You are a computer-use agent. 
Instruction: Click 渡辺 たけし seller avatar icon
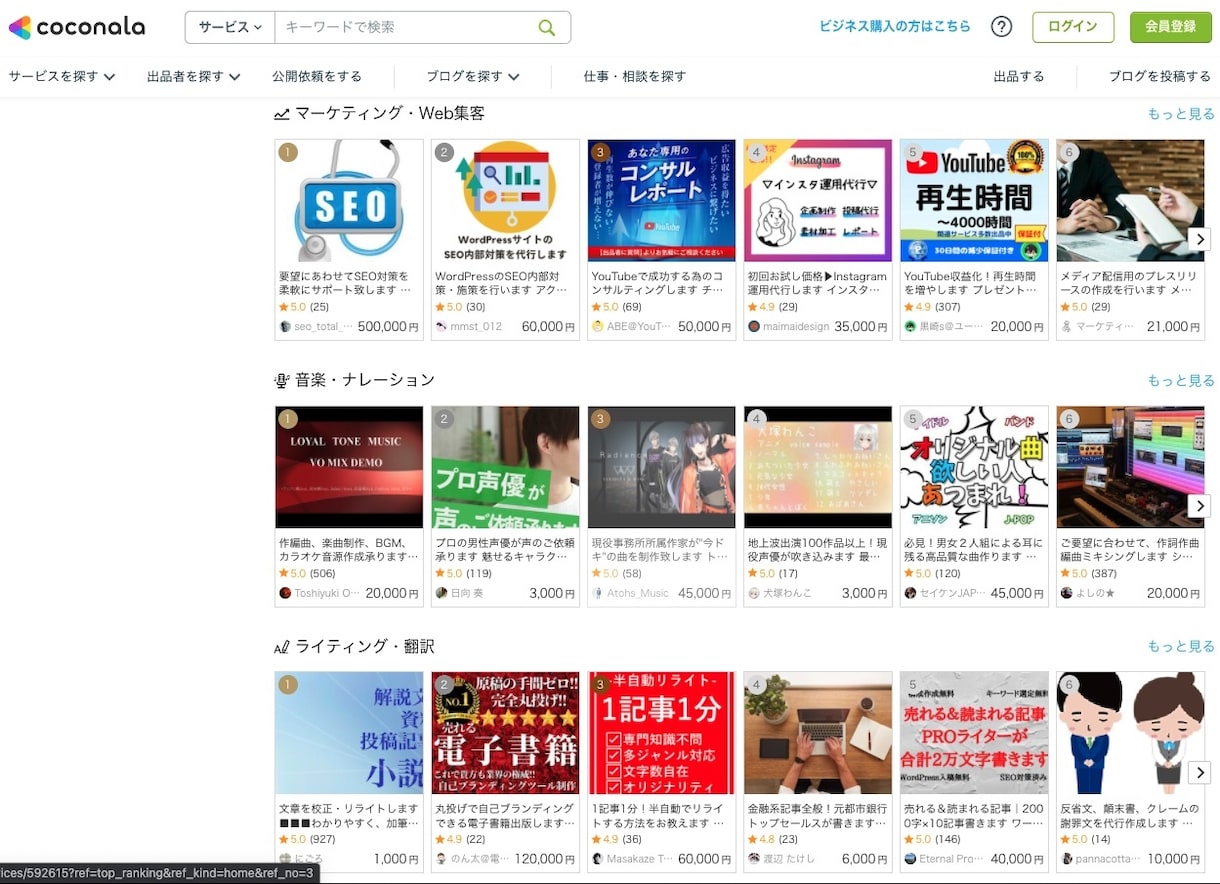point(754,859)
